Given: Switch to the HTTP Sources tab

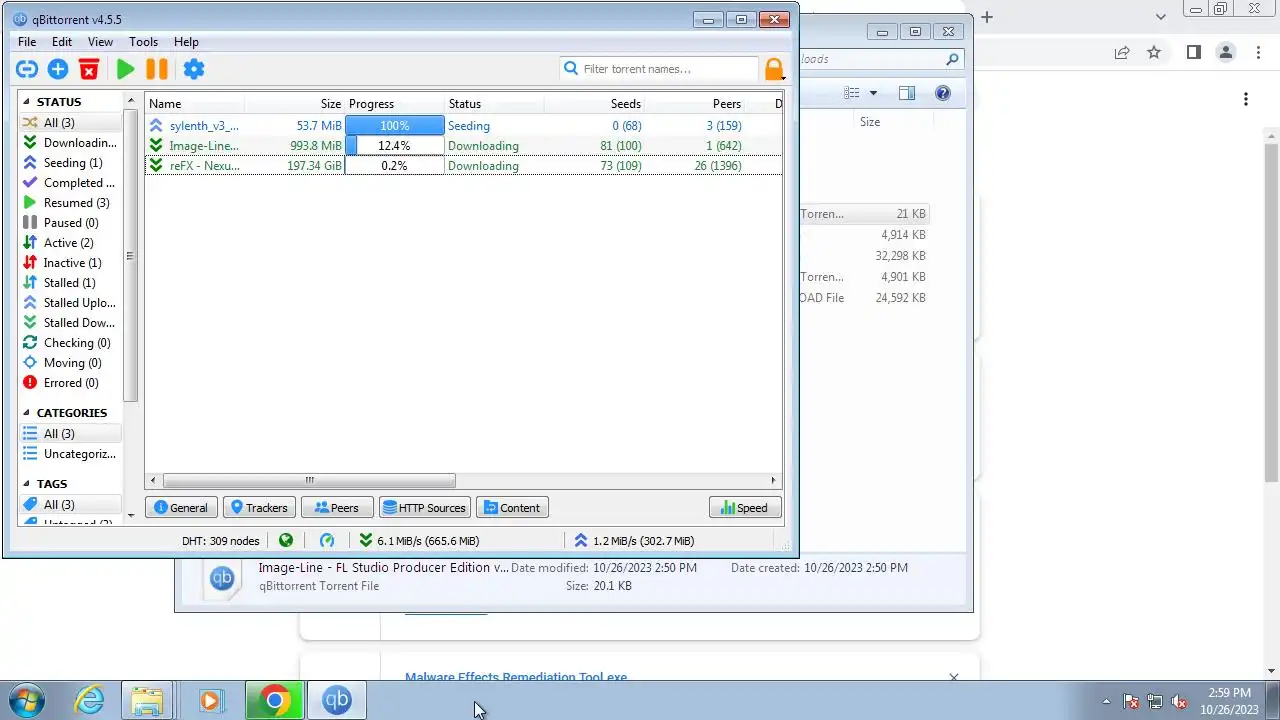Looking at the screenshot, I should click(x=424, y=508).
